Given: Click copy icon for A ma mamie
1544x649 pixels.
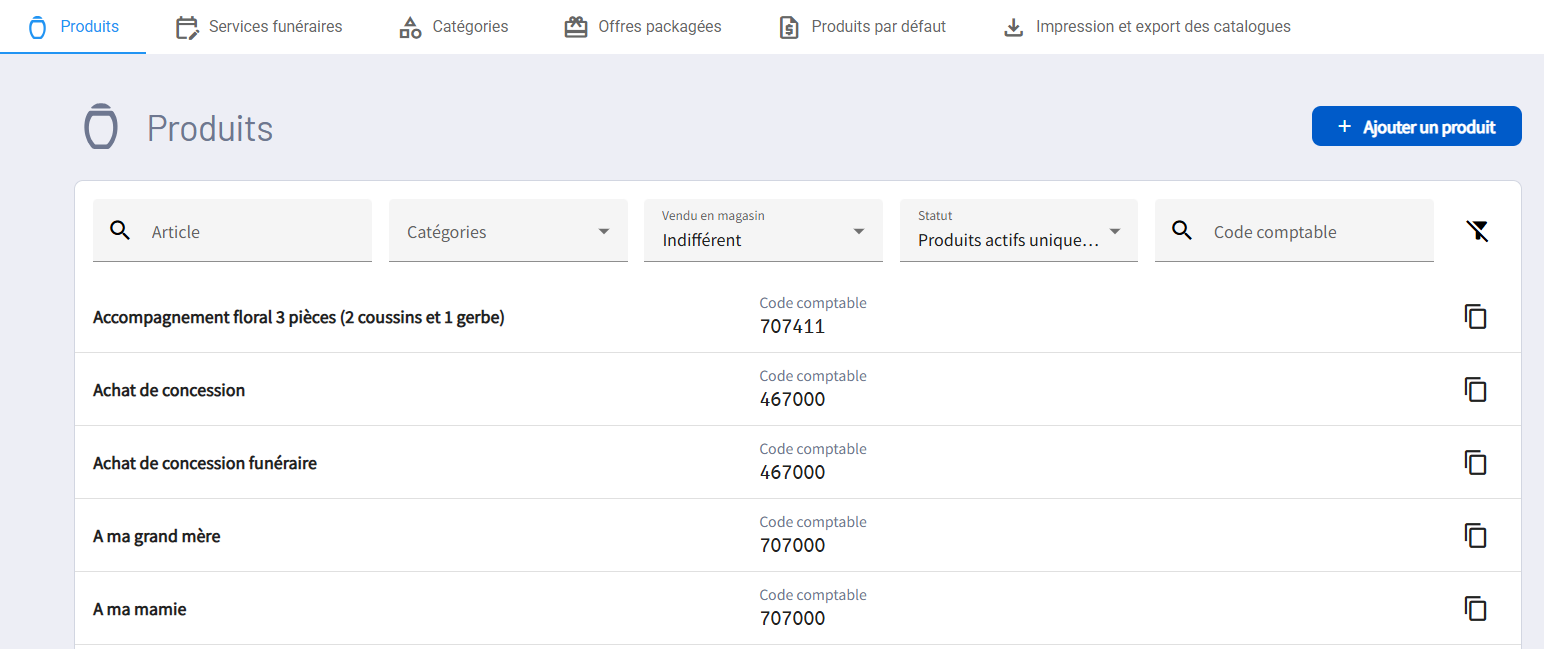Looking at the screenshot, I should coord(1475,609).
